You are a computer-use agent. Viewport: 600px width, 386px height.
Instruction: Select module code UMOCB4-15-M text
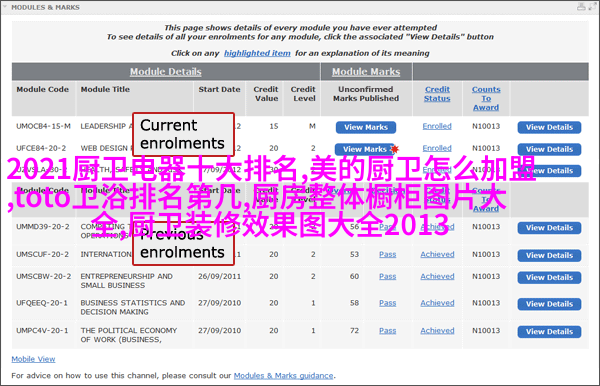tap(43, 126)
